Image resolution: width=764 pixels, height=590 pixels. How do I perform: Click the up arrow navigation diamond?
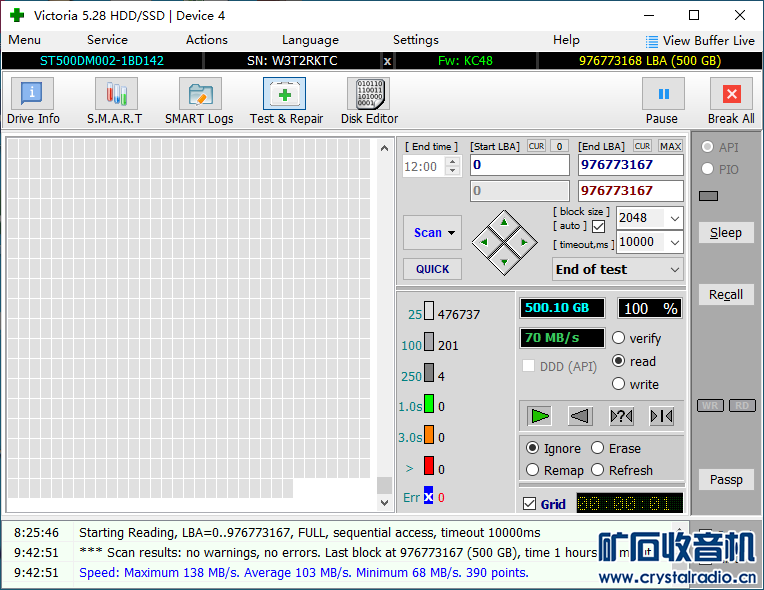504,223
